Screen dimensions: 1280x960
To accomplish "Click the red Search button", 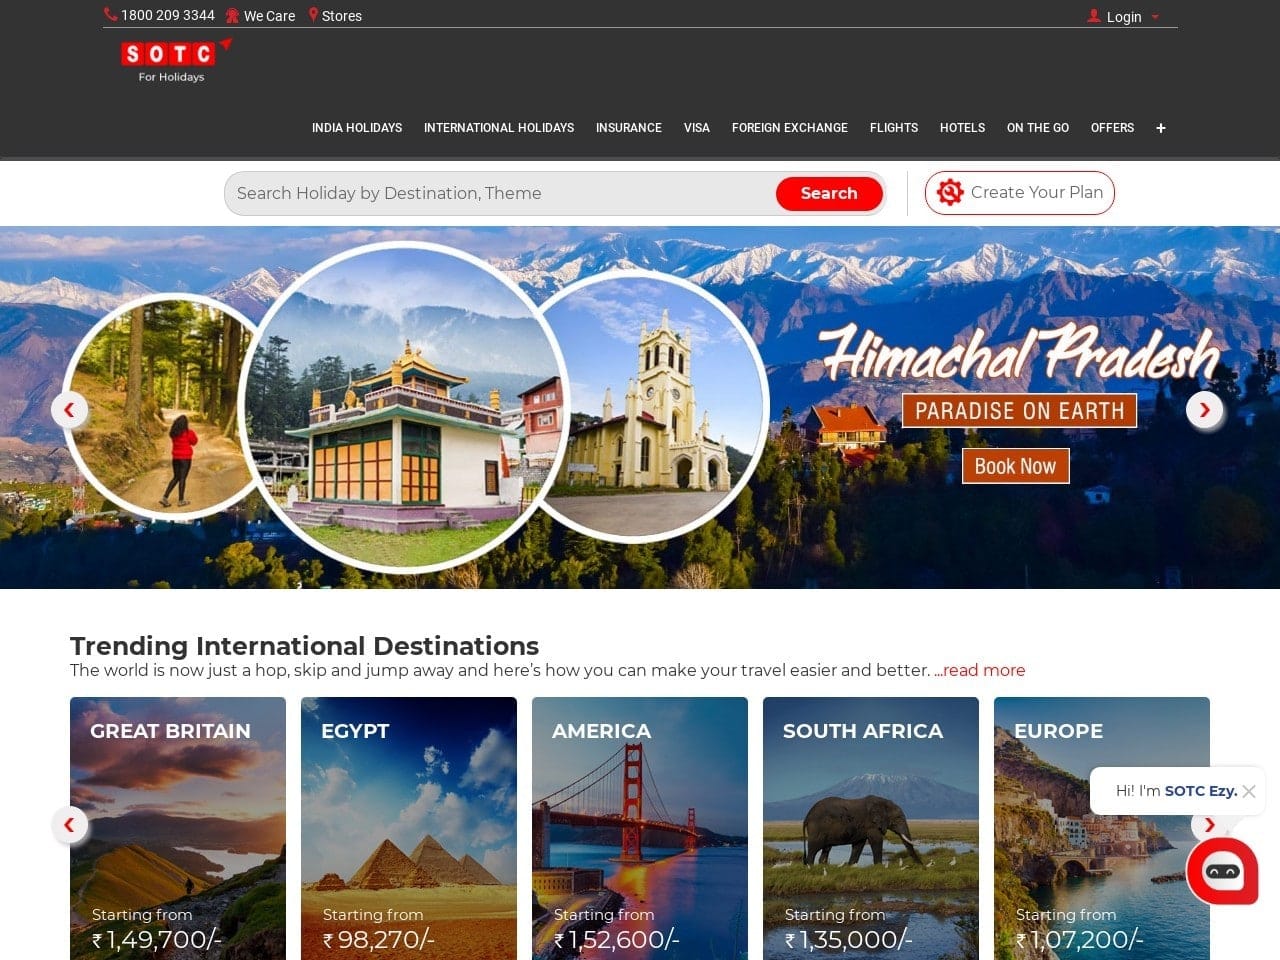I will tap(829, 193).
